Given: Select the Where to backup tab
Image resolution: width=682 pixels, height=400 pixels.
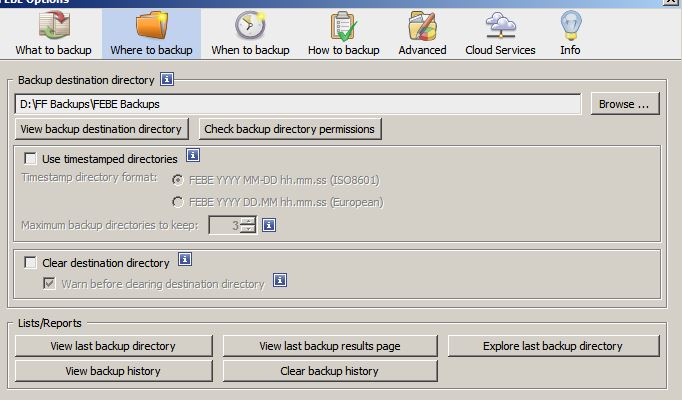Looking at the screenshot, I should [151, 34].
